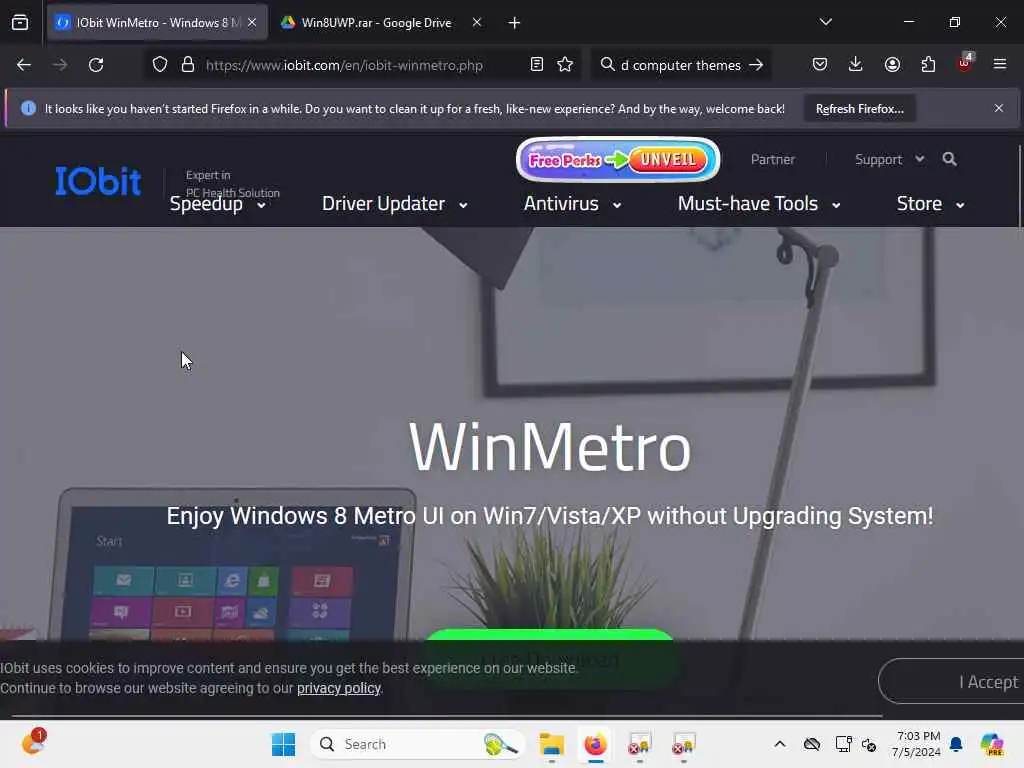Viewport: 1024px width, 768px height.
Task: Open the extensions puzzle icon
Action: coord(928,64)
